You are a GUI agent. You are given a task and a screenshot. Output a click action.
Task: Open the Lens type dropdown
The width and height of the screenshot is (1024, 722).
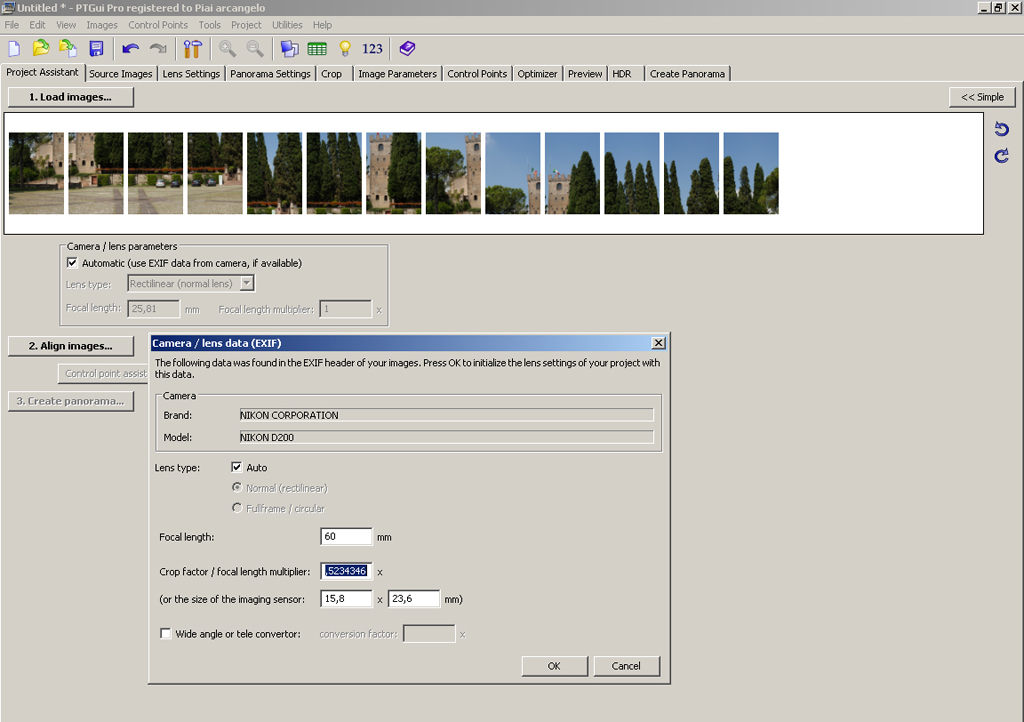247,283
